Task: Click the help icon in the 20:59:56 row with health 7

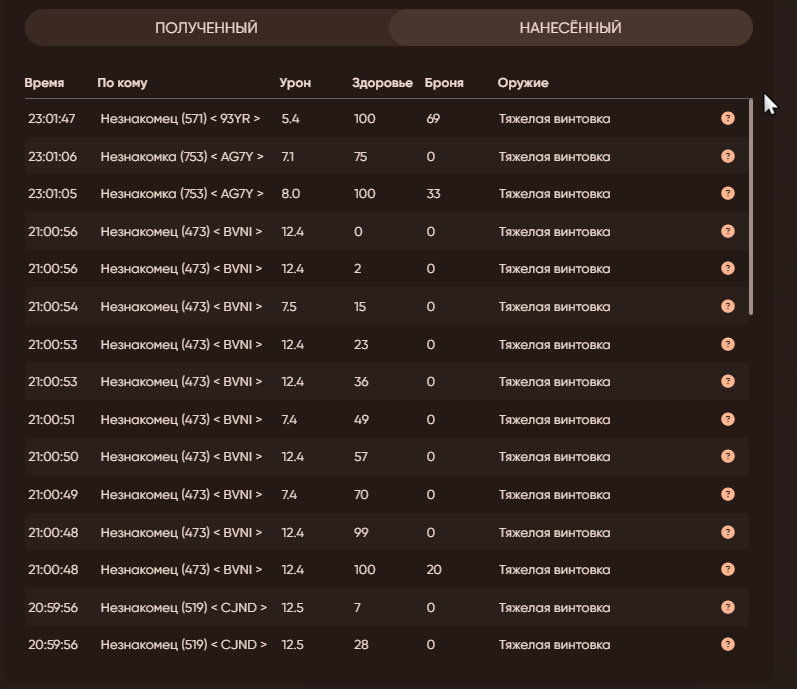Action: tap(728, 607)
